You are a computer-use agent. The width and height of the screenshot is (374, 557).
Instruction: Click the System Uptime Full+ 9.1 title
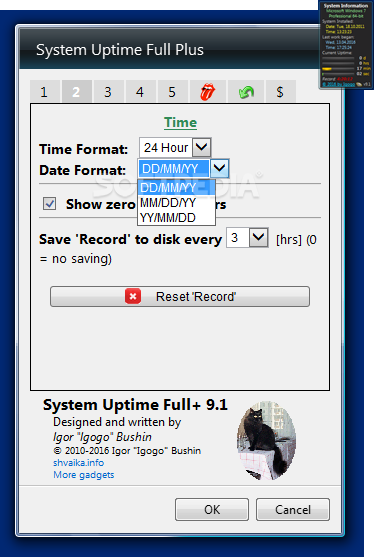[135, 405]
